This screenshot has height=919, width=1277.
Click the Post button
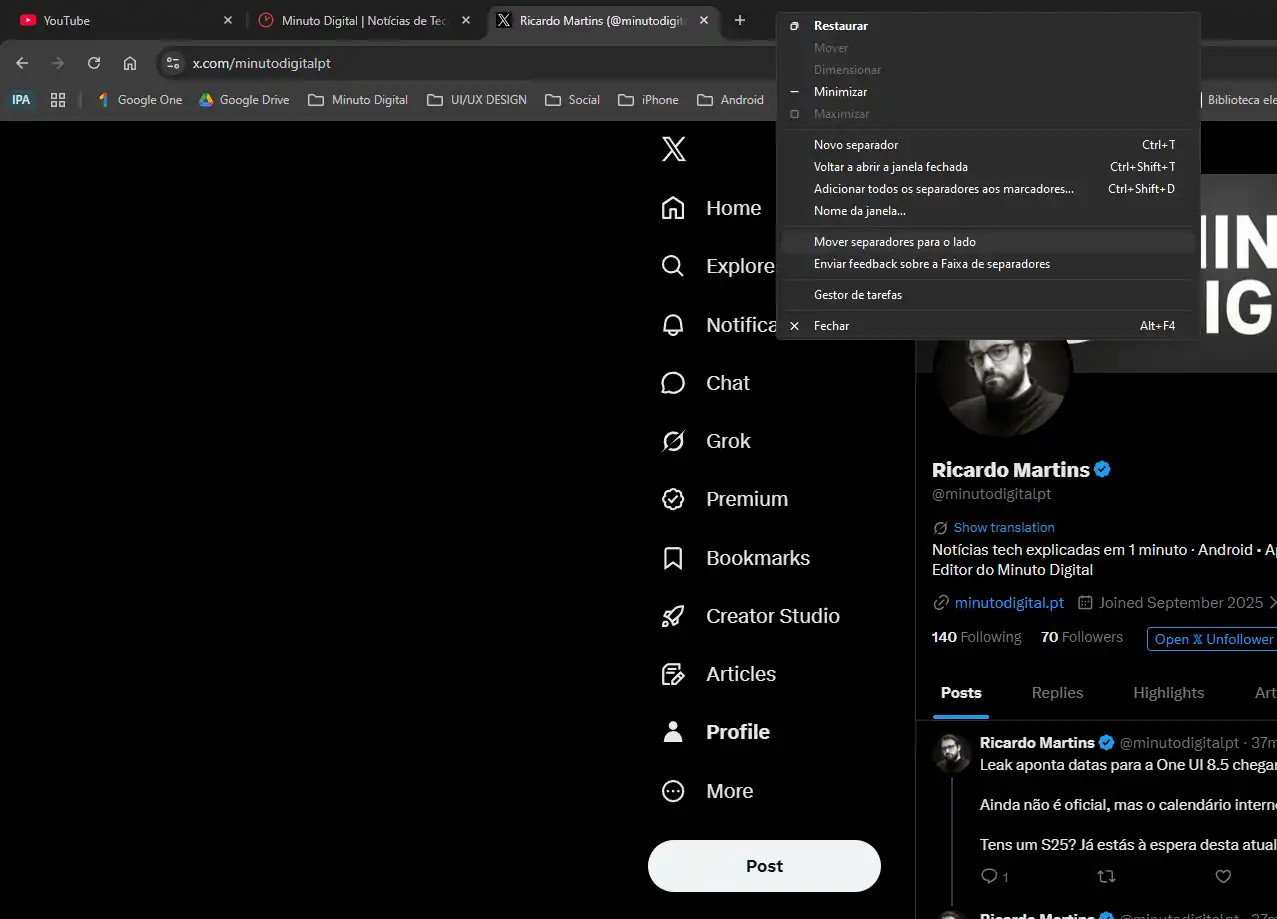[763, 865]
